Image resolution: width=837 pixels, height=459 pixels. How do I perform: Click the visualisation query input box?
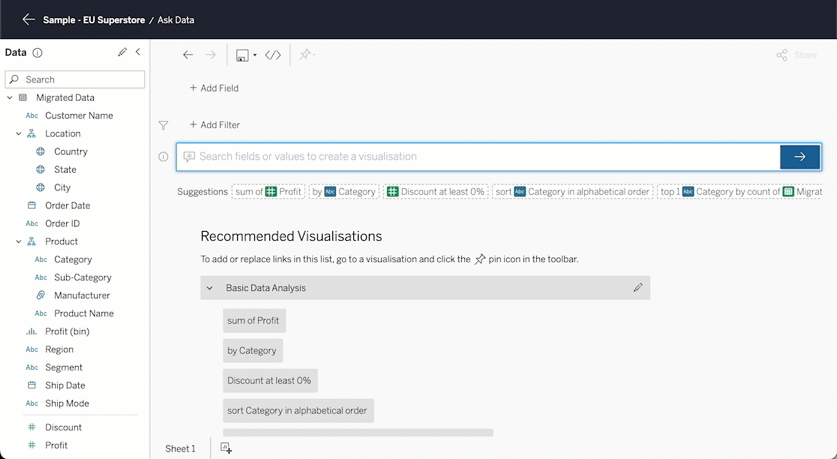pyautogui.click(x=478, y=156)
